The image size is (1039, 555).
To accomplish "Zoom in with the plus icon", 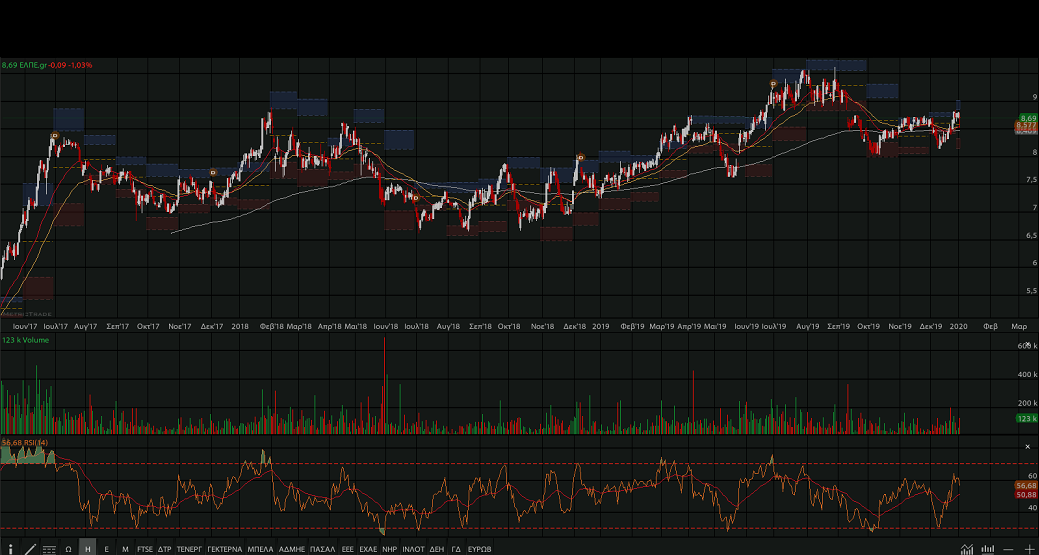I will 1029,549.
